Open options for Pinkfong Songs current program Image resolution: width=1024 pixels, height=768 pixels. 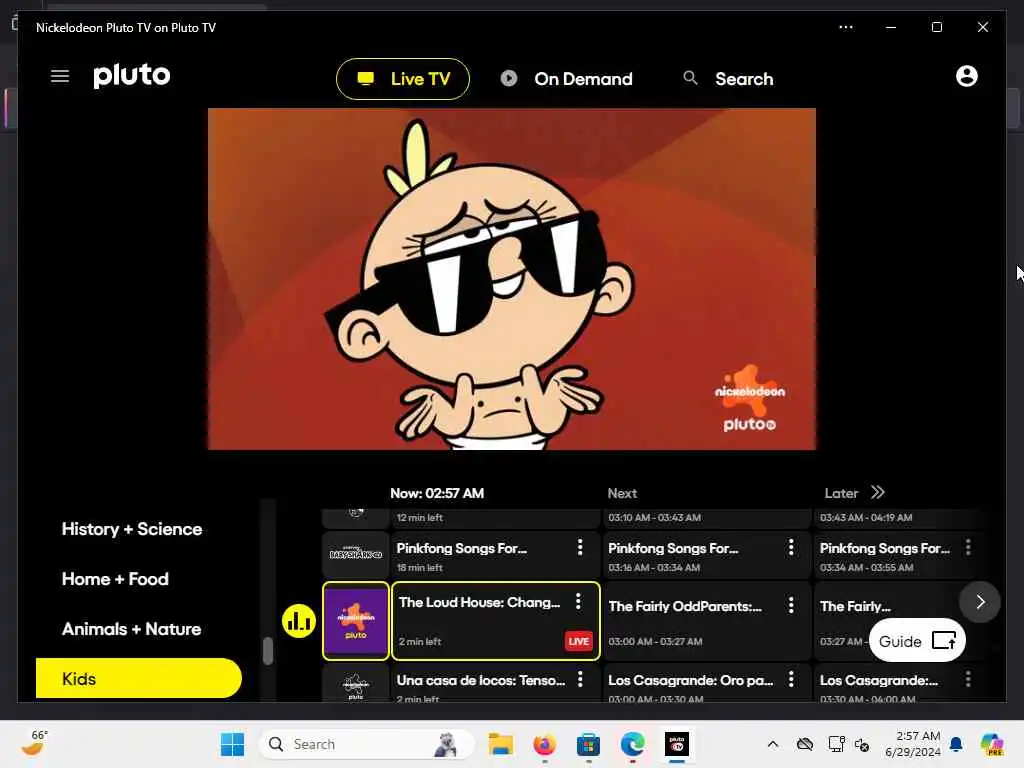pos(580,547)
